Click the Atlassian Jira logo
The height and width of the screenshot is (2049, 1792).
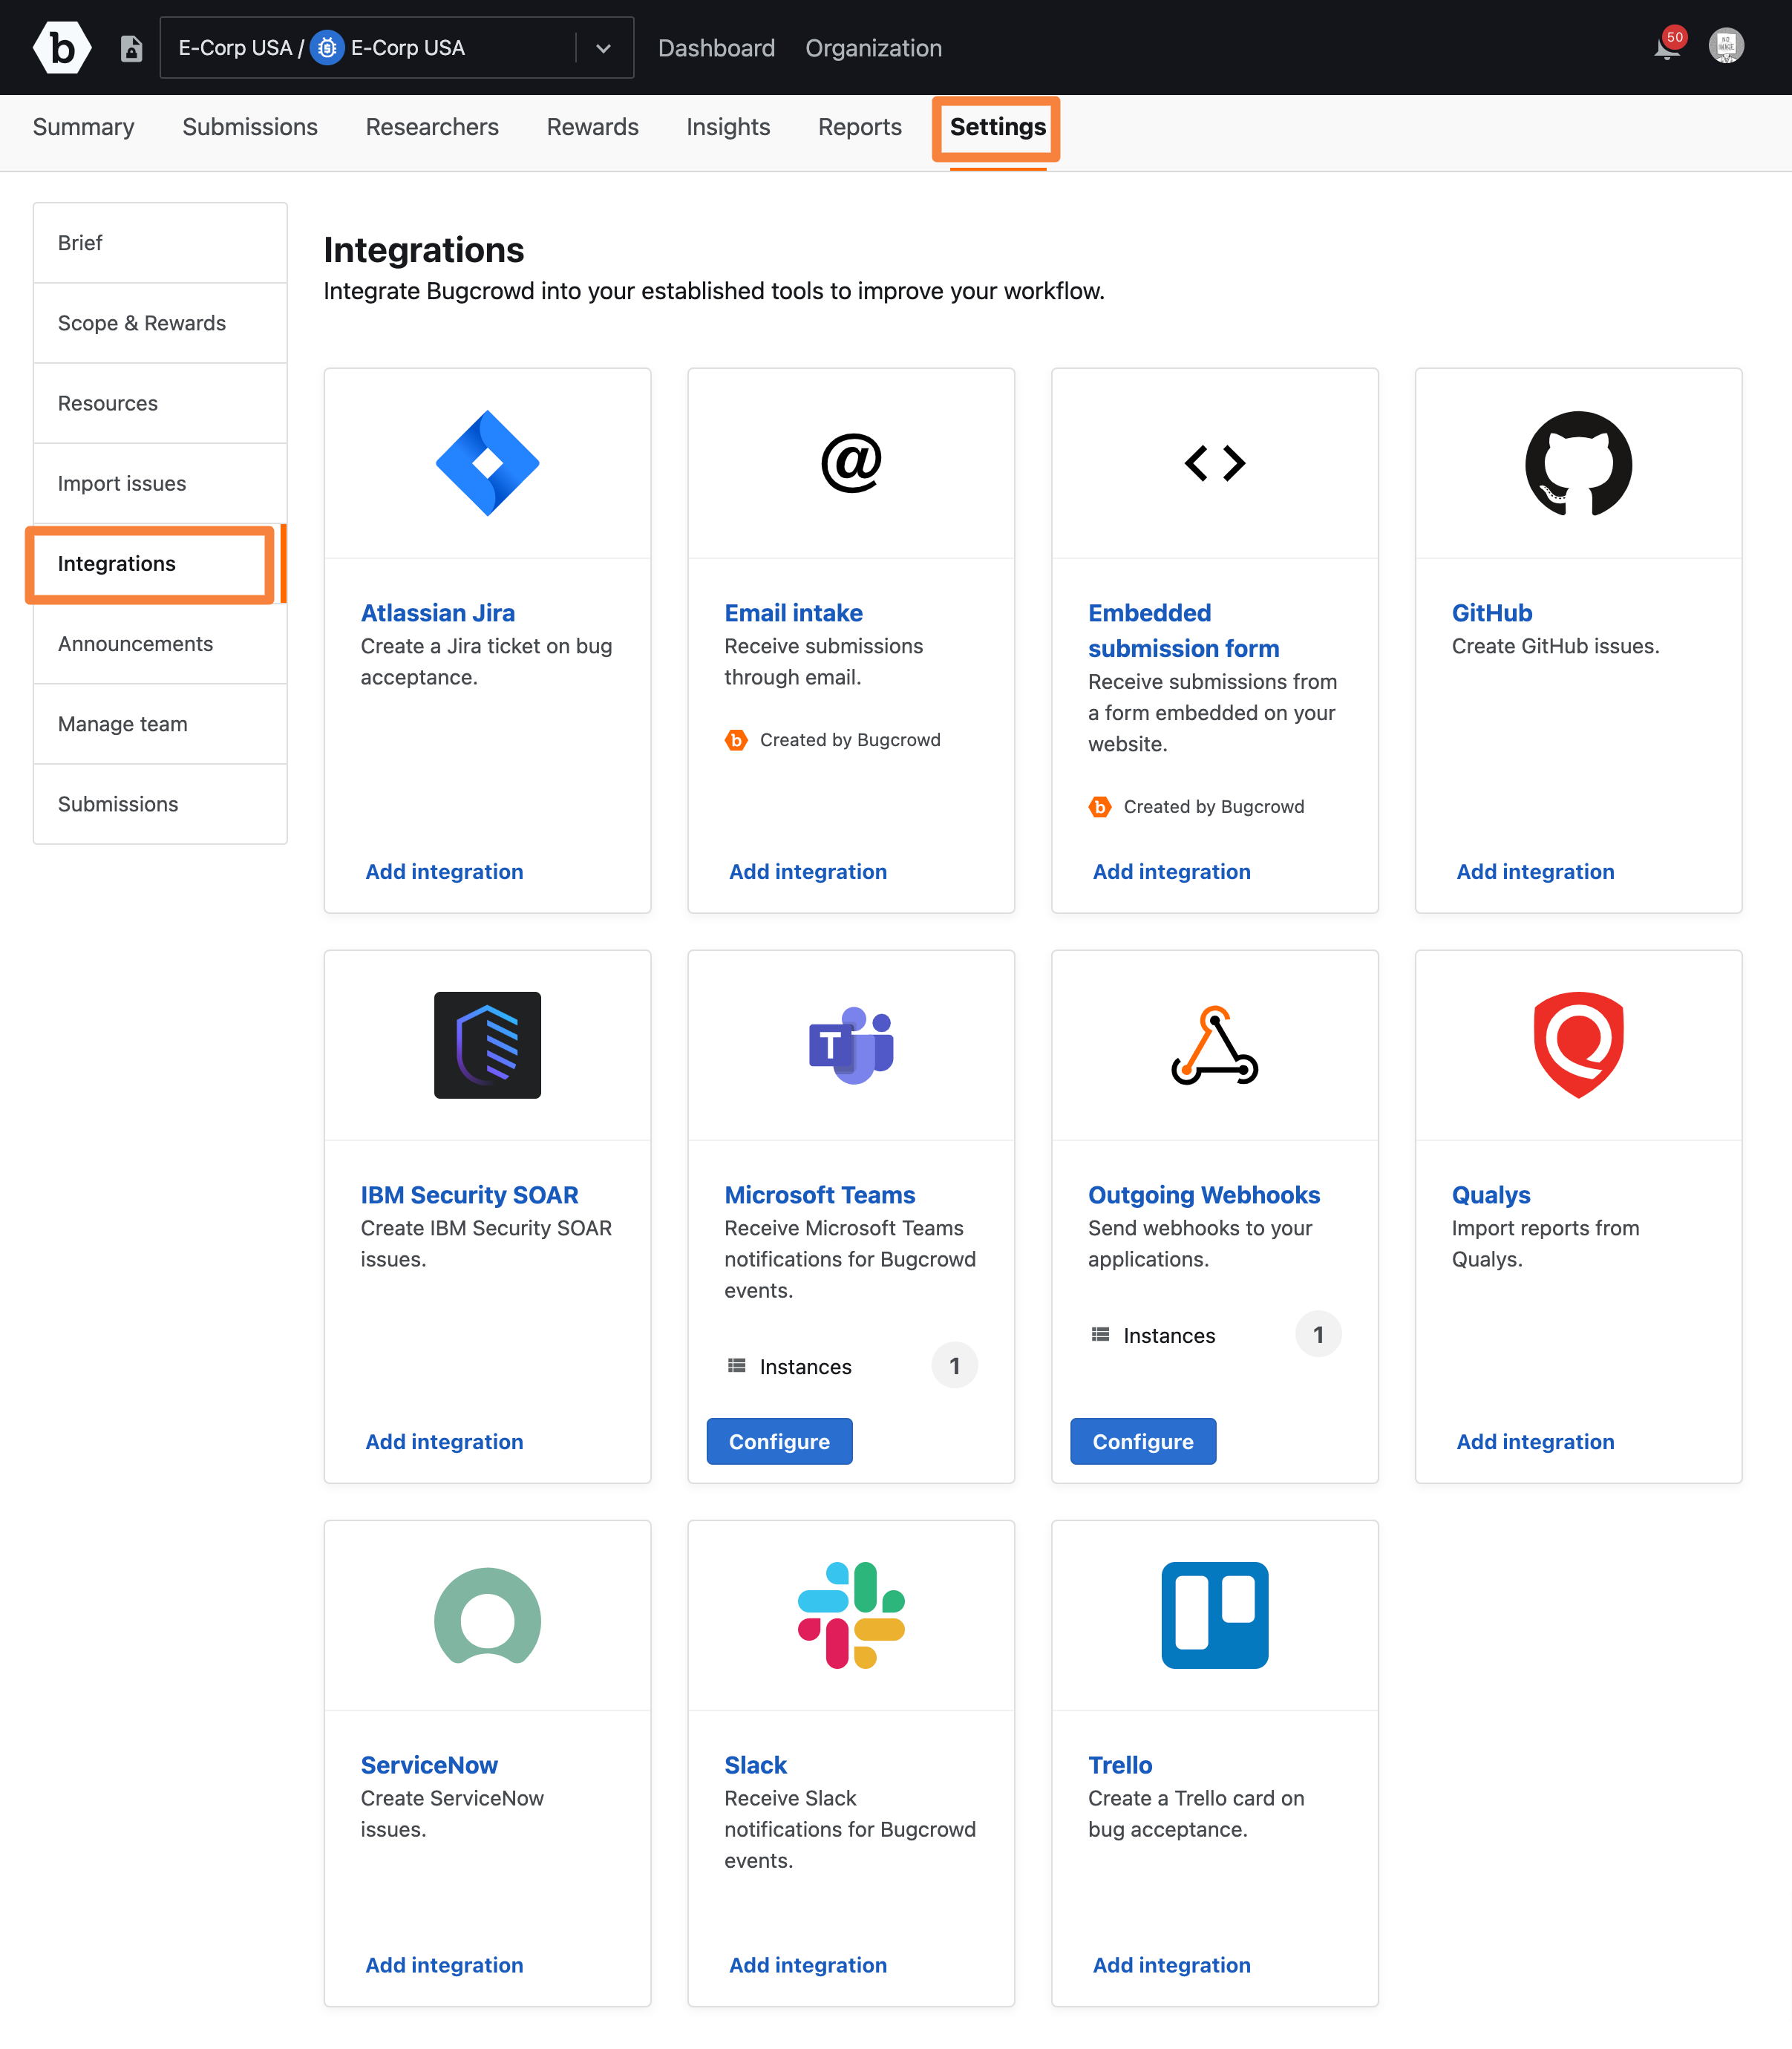487,463
